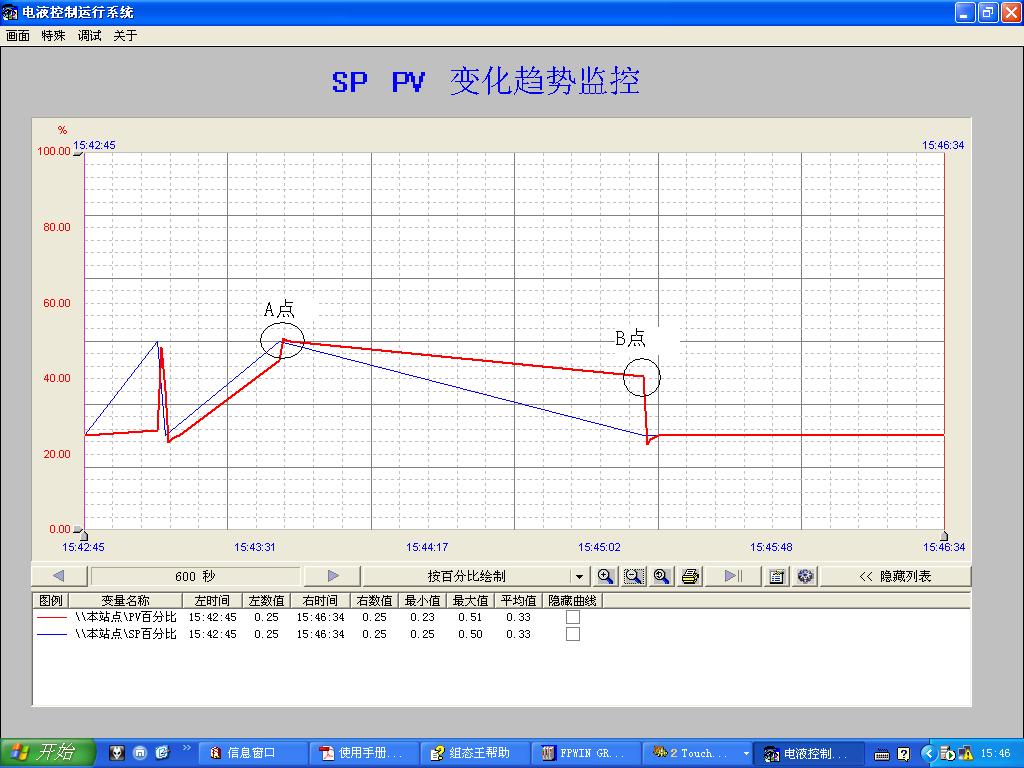Check hide curve for PV百分比
Image resolution: width=1024 pixels, height=768 pixels.
(x=573, y=617)
